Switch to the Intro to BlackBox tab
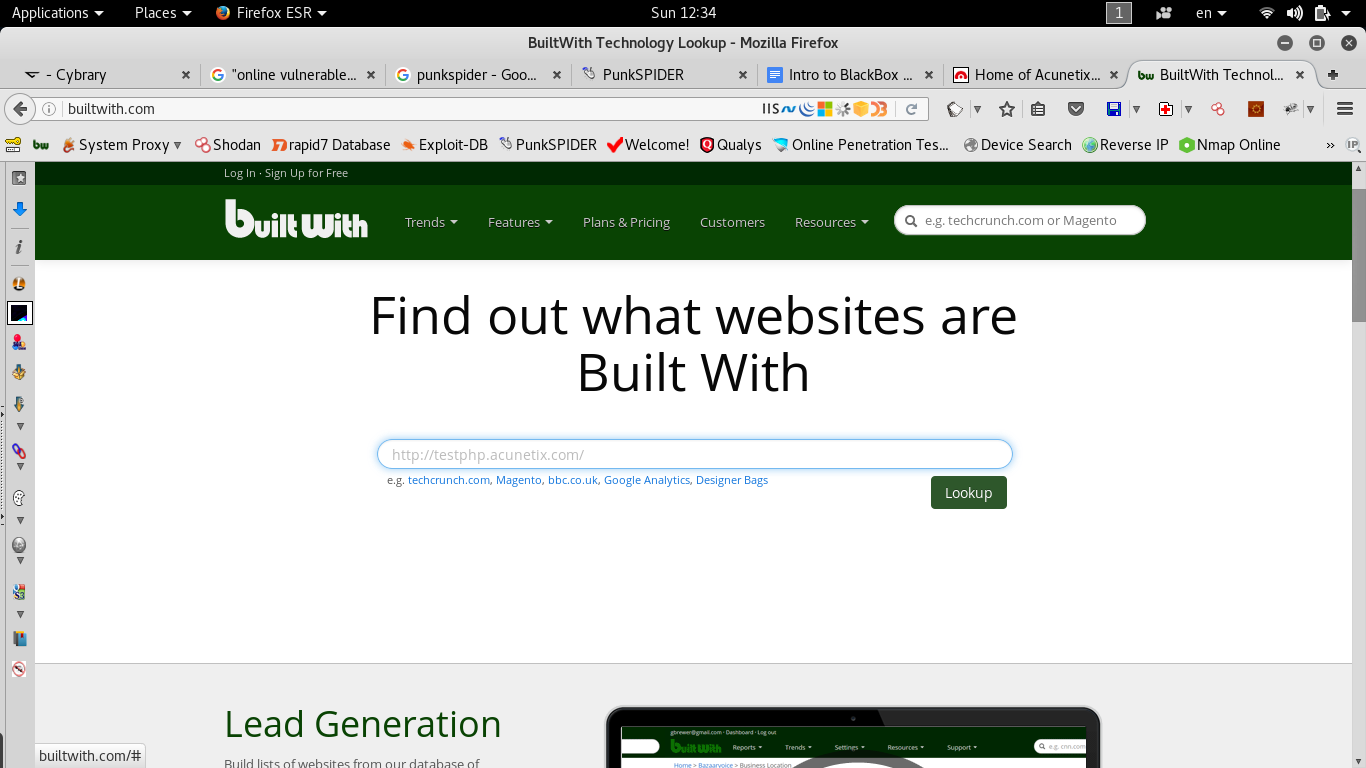Screen dimensions: 1366x768 coord(849,74)
